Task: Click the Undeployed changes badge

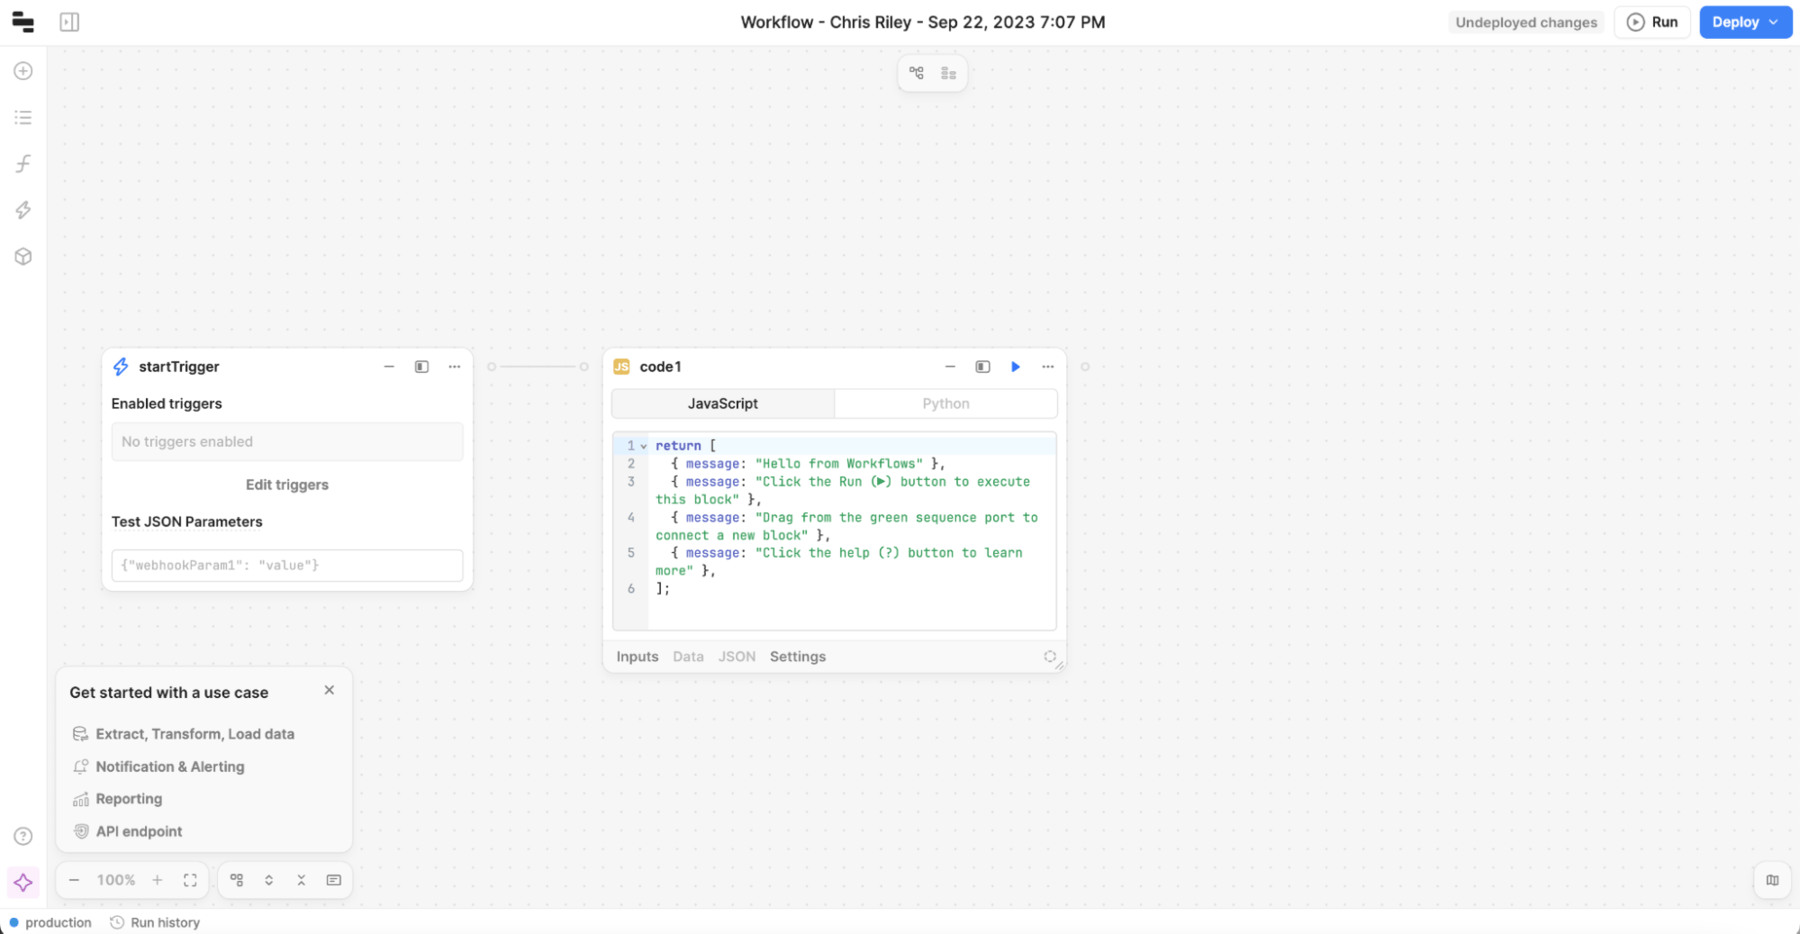Action: point(1526,22)
